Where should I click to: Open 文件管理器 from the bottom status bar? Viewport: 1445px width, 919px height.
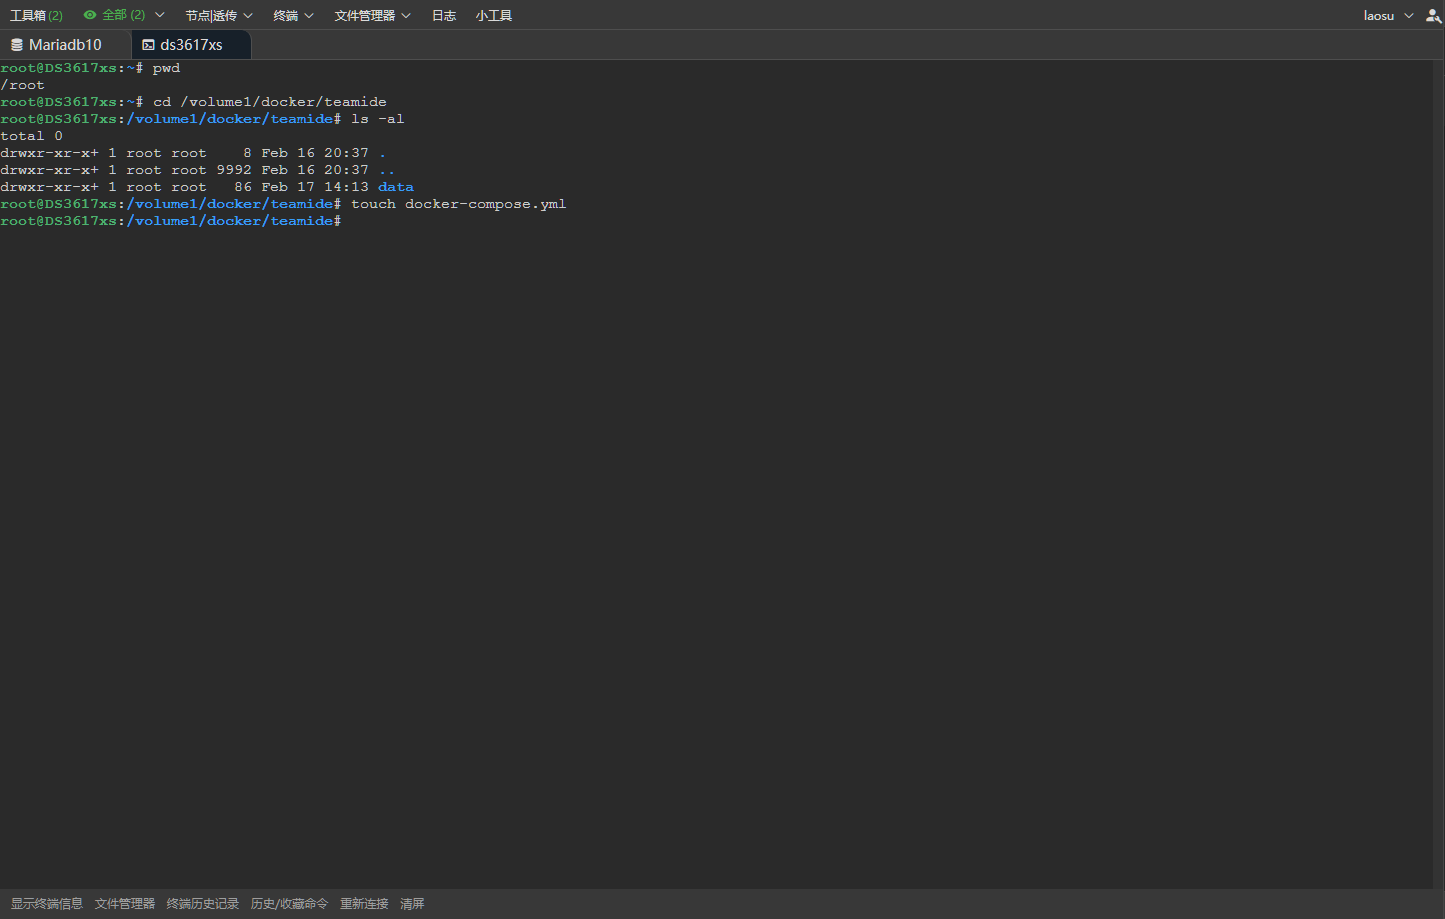[x=123, y=903]
